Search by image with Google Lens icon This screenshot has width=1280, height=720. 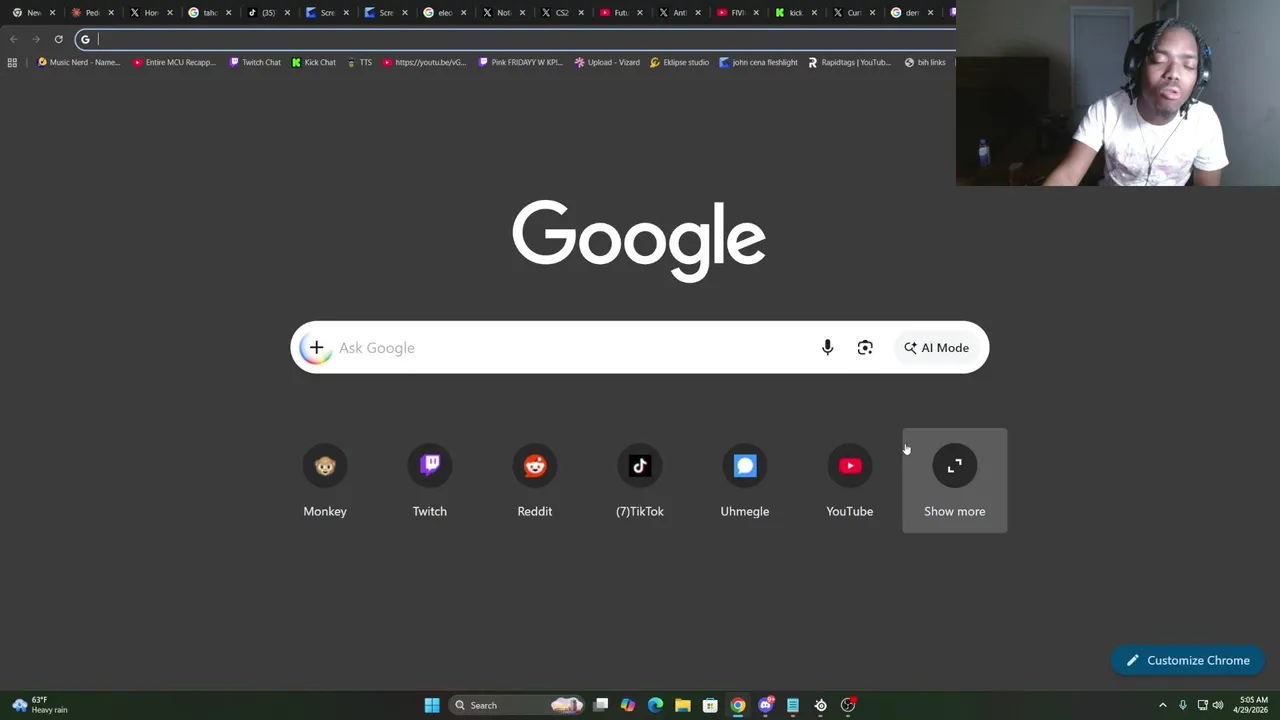click(865, 348)
